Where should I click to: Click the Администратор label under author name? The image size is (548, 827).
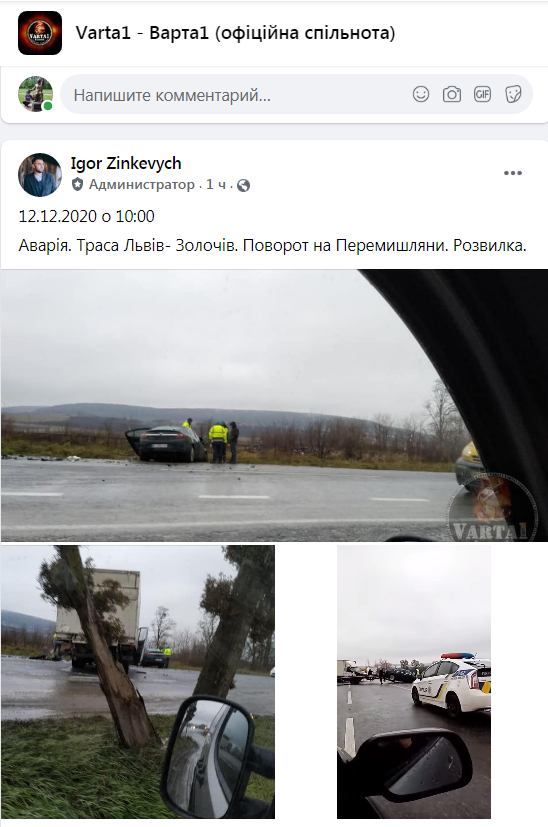141,185
